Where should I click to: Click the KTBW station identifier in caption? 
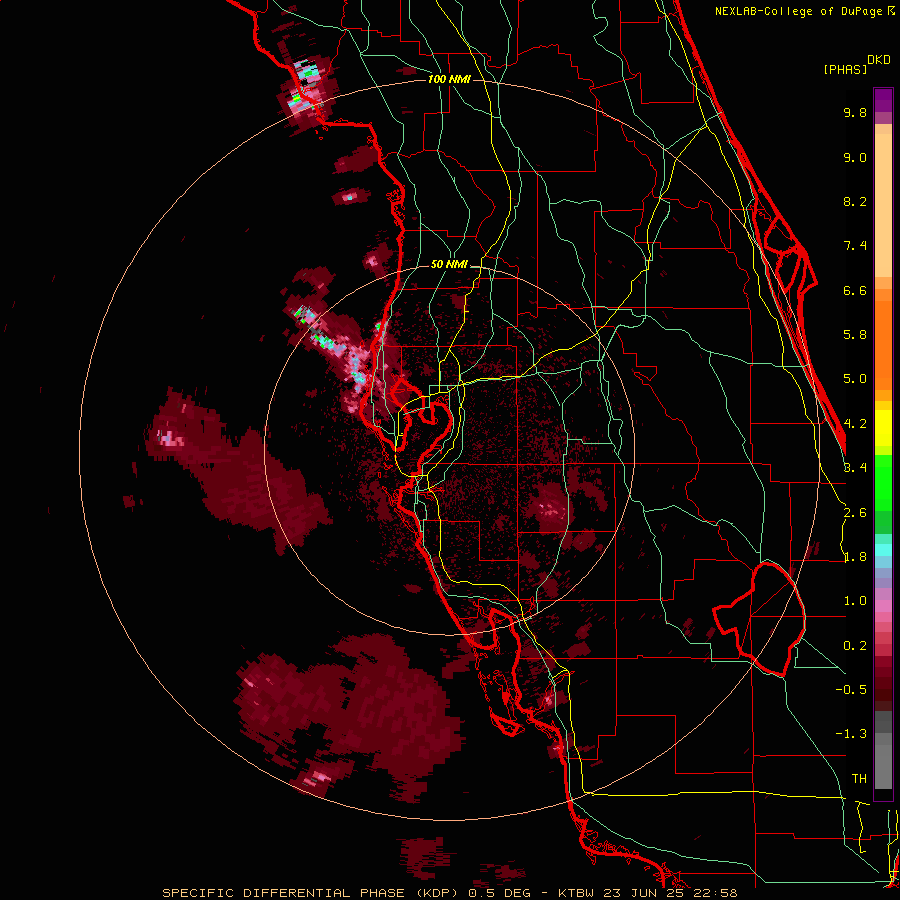(x=576, y=893)
